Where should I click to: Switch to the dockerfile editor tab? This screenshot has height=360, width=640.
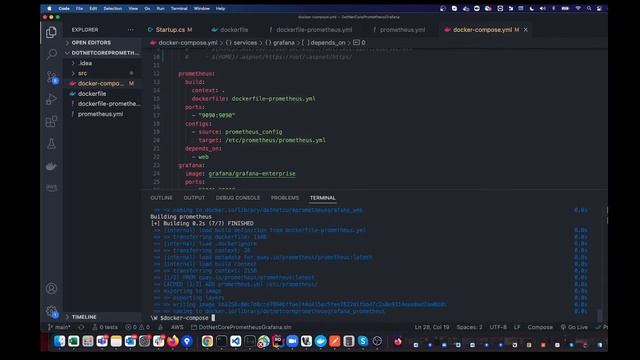pyautogui.click(x=230, y=29)
